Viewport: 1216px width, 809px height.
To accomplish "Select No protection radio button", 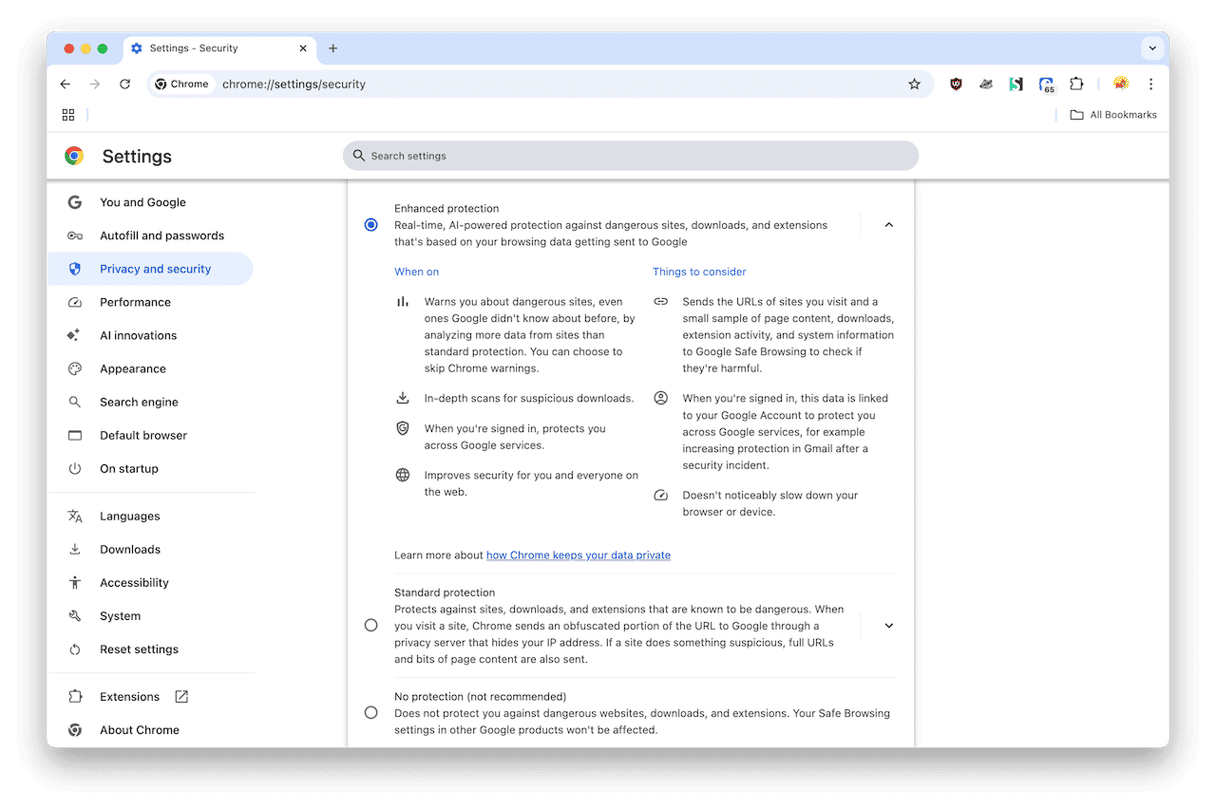I will (371, 713).
